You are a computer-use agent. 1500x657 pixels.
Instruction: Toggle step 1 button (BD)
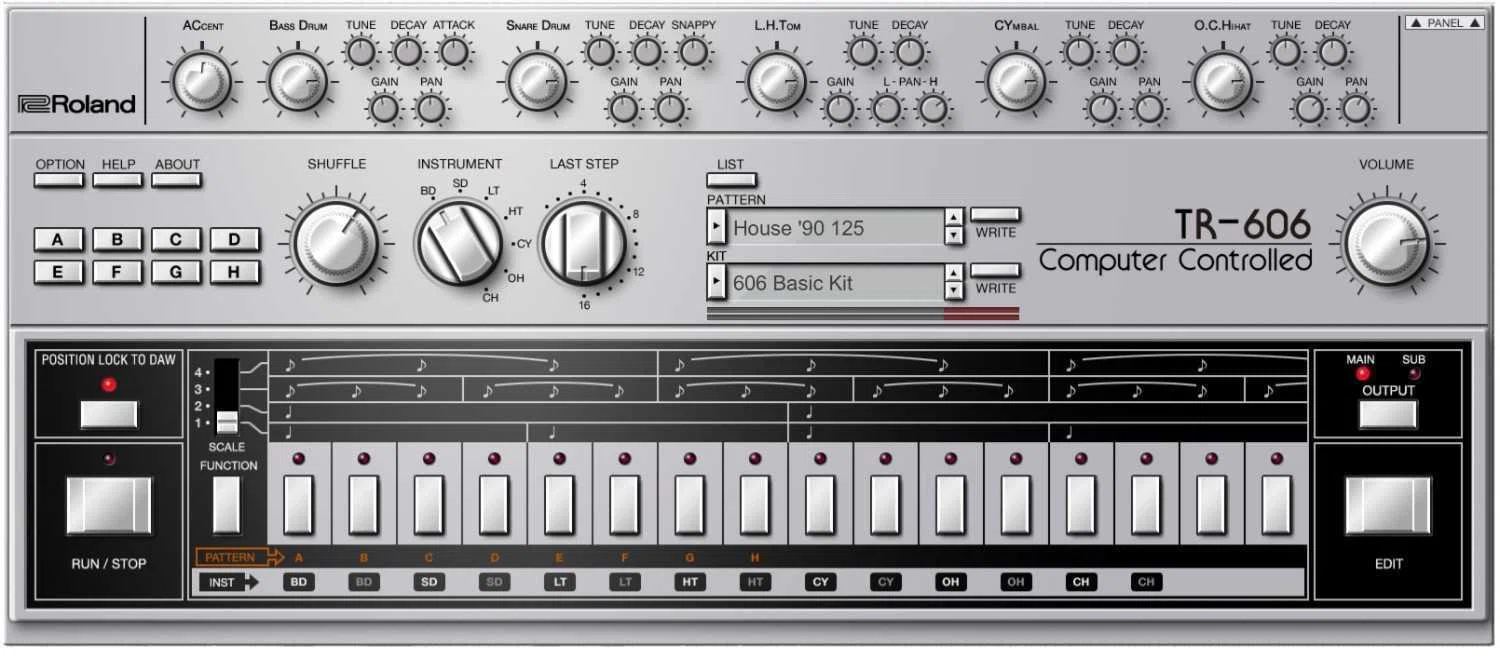click(298, 505)
